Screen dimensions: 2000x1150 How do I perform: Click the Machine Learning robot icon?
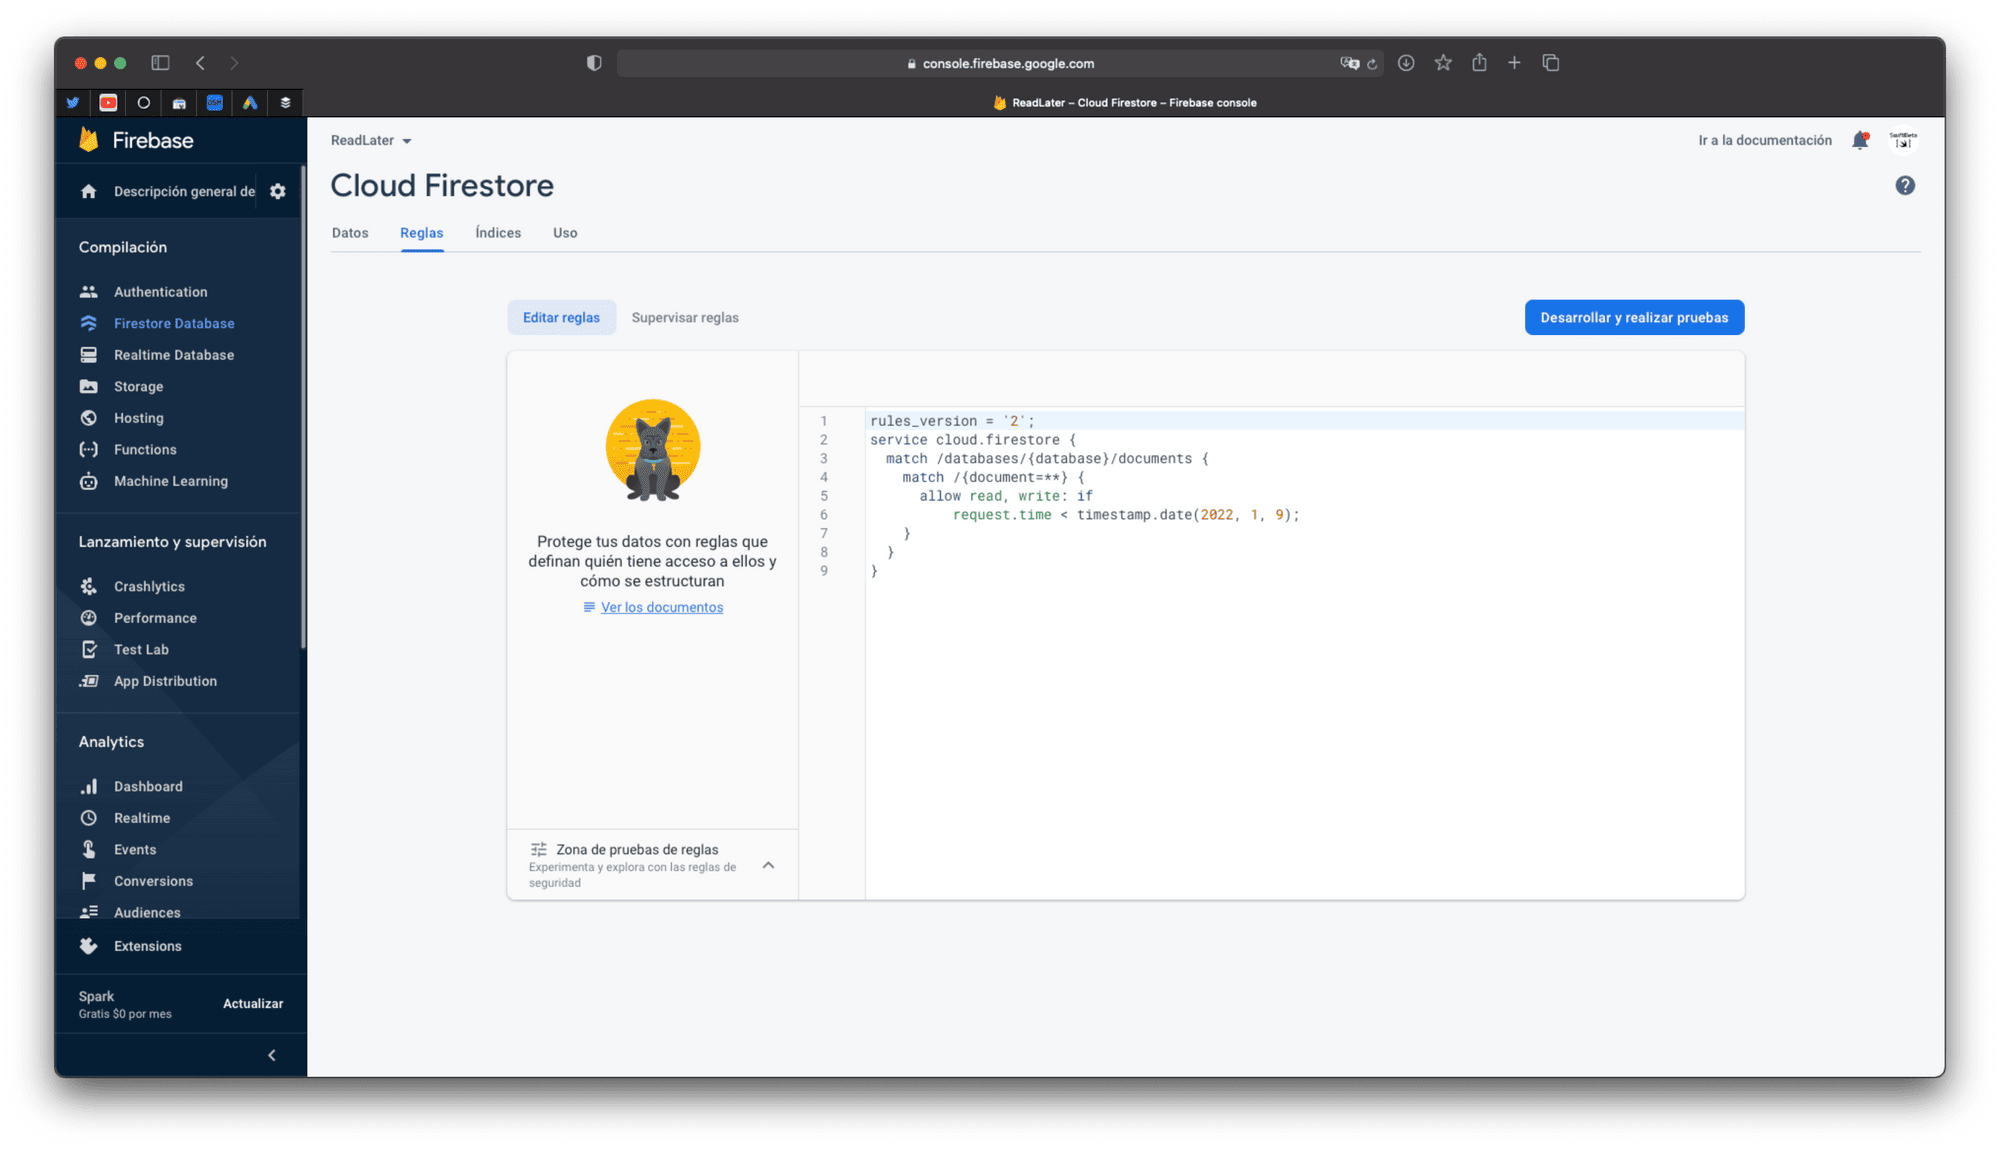point(89,481)
